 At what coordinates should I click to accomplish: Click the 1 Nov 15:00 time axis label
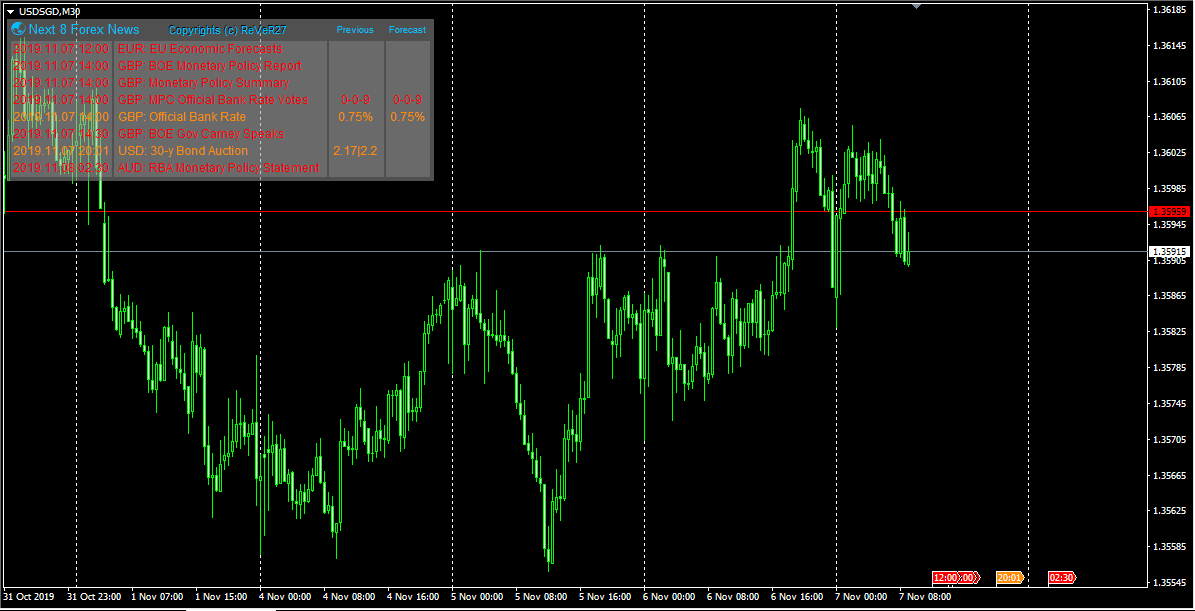(221, 597)
